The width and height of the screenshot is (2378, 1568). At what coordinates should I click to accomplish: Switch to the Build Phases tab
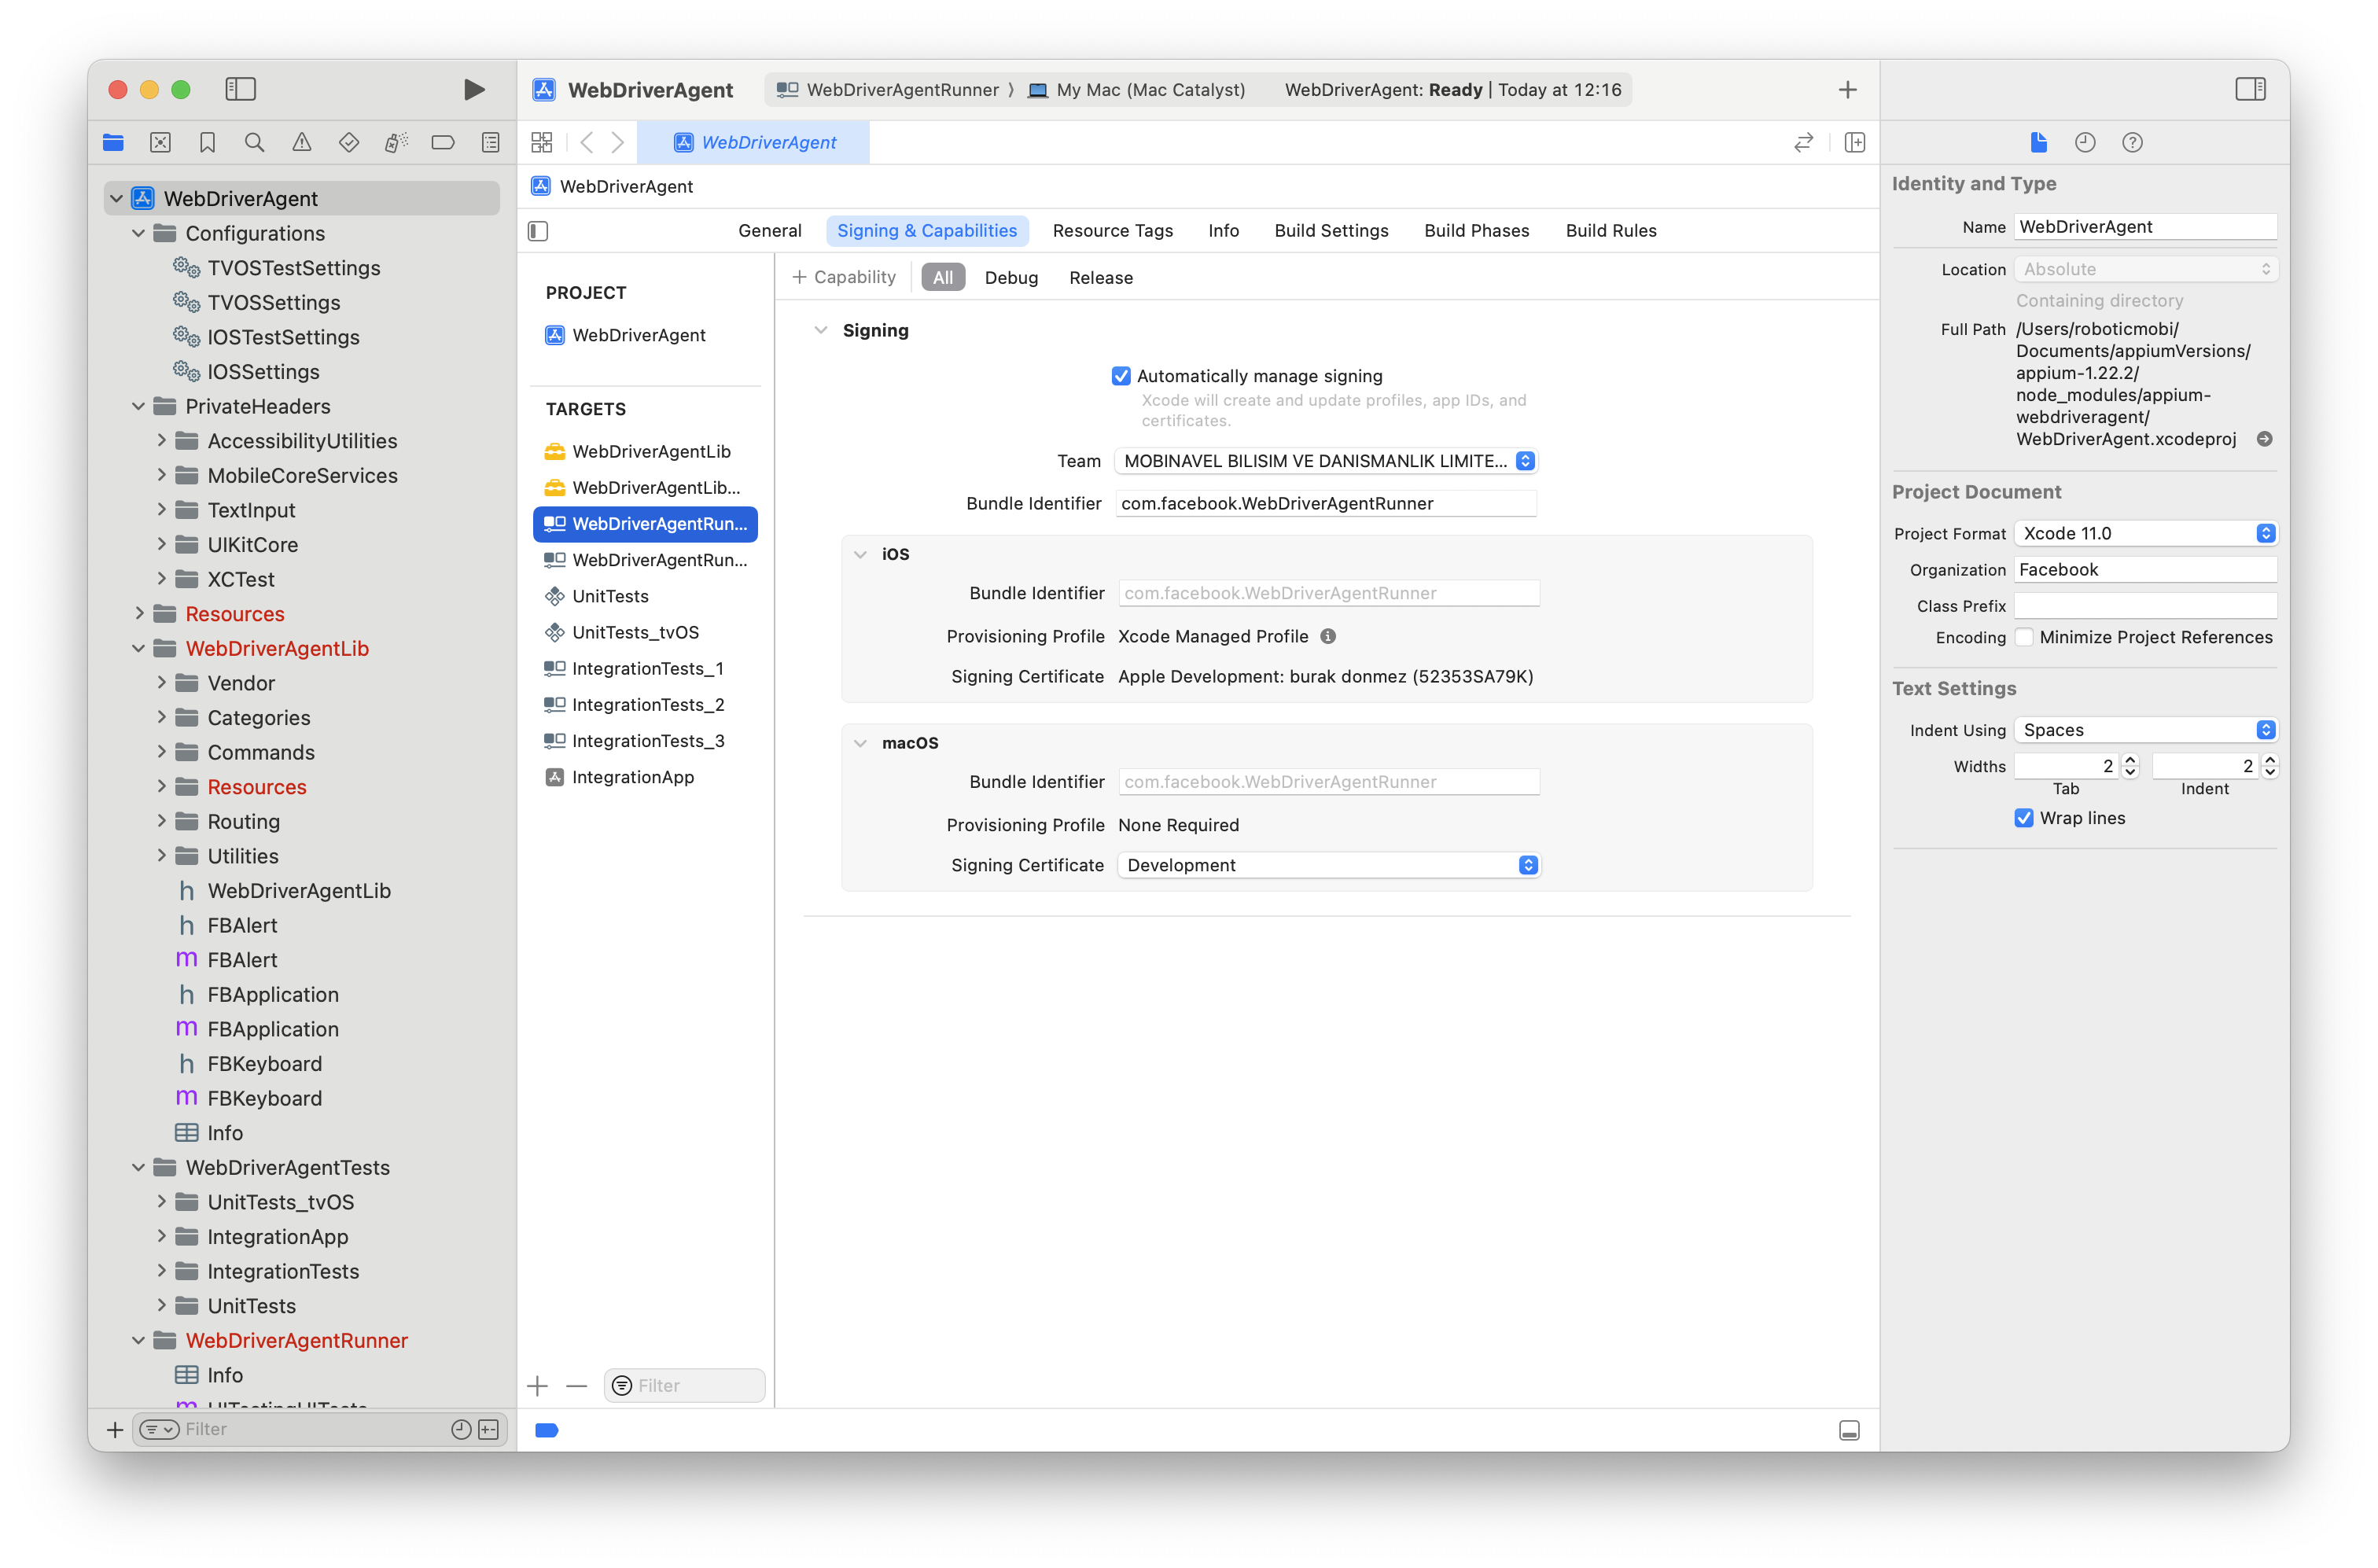coord(1476,231)
